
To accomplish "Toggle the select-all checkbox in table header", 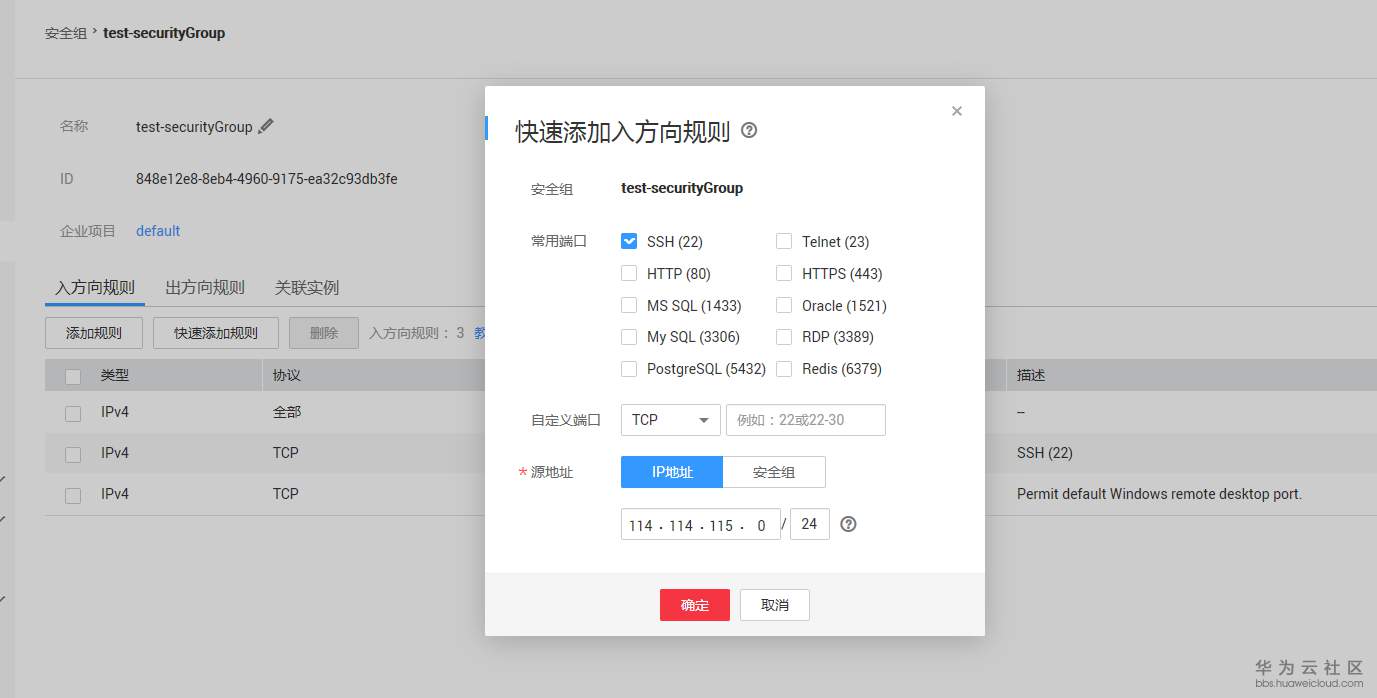I will 73,376.
